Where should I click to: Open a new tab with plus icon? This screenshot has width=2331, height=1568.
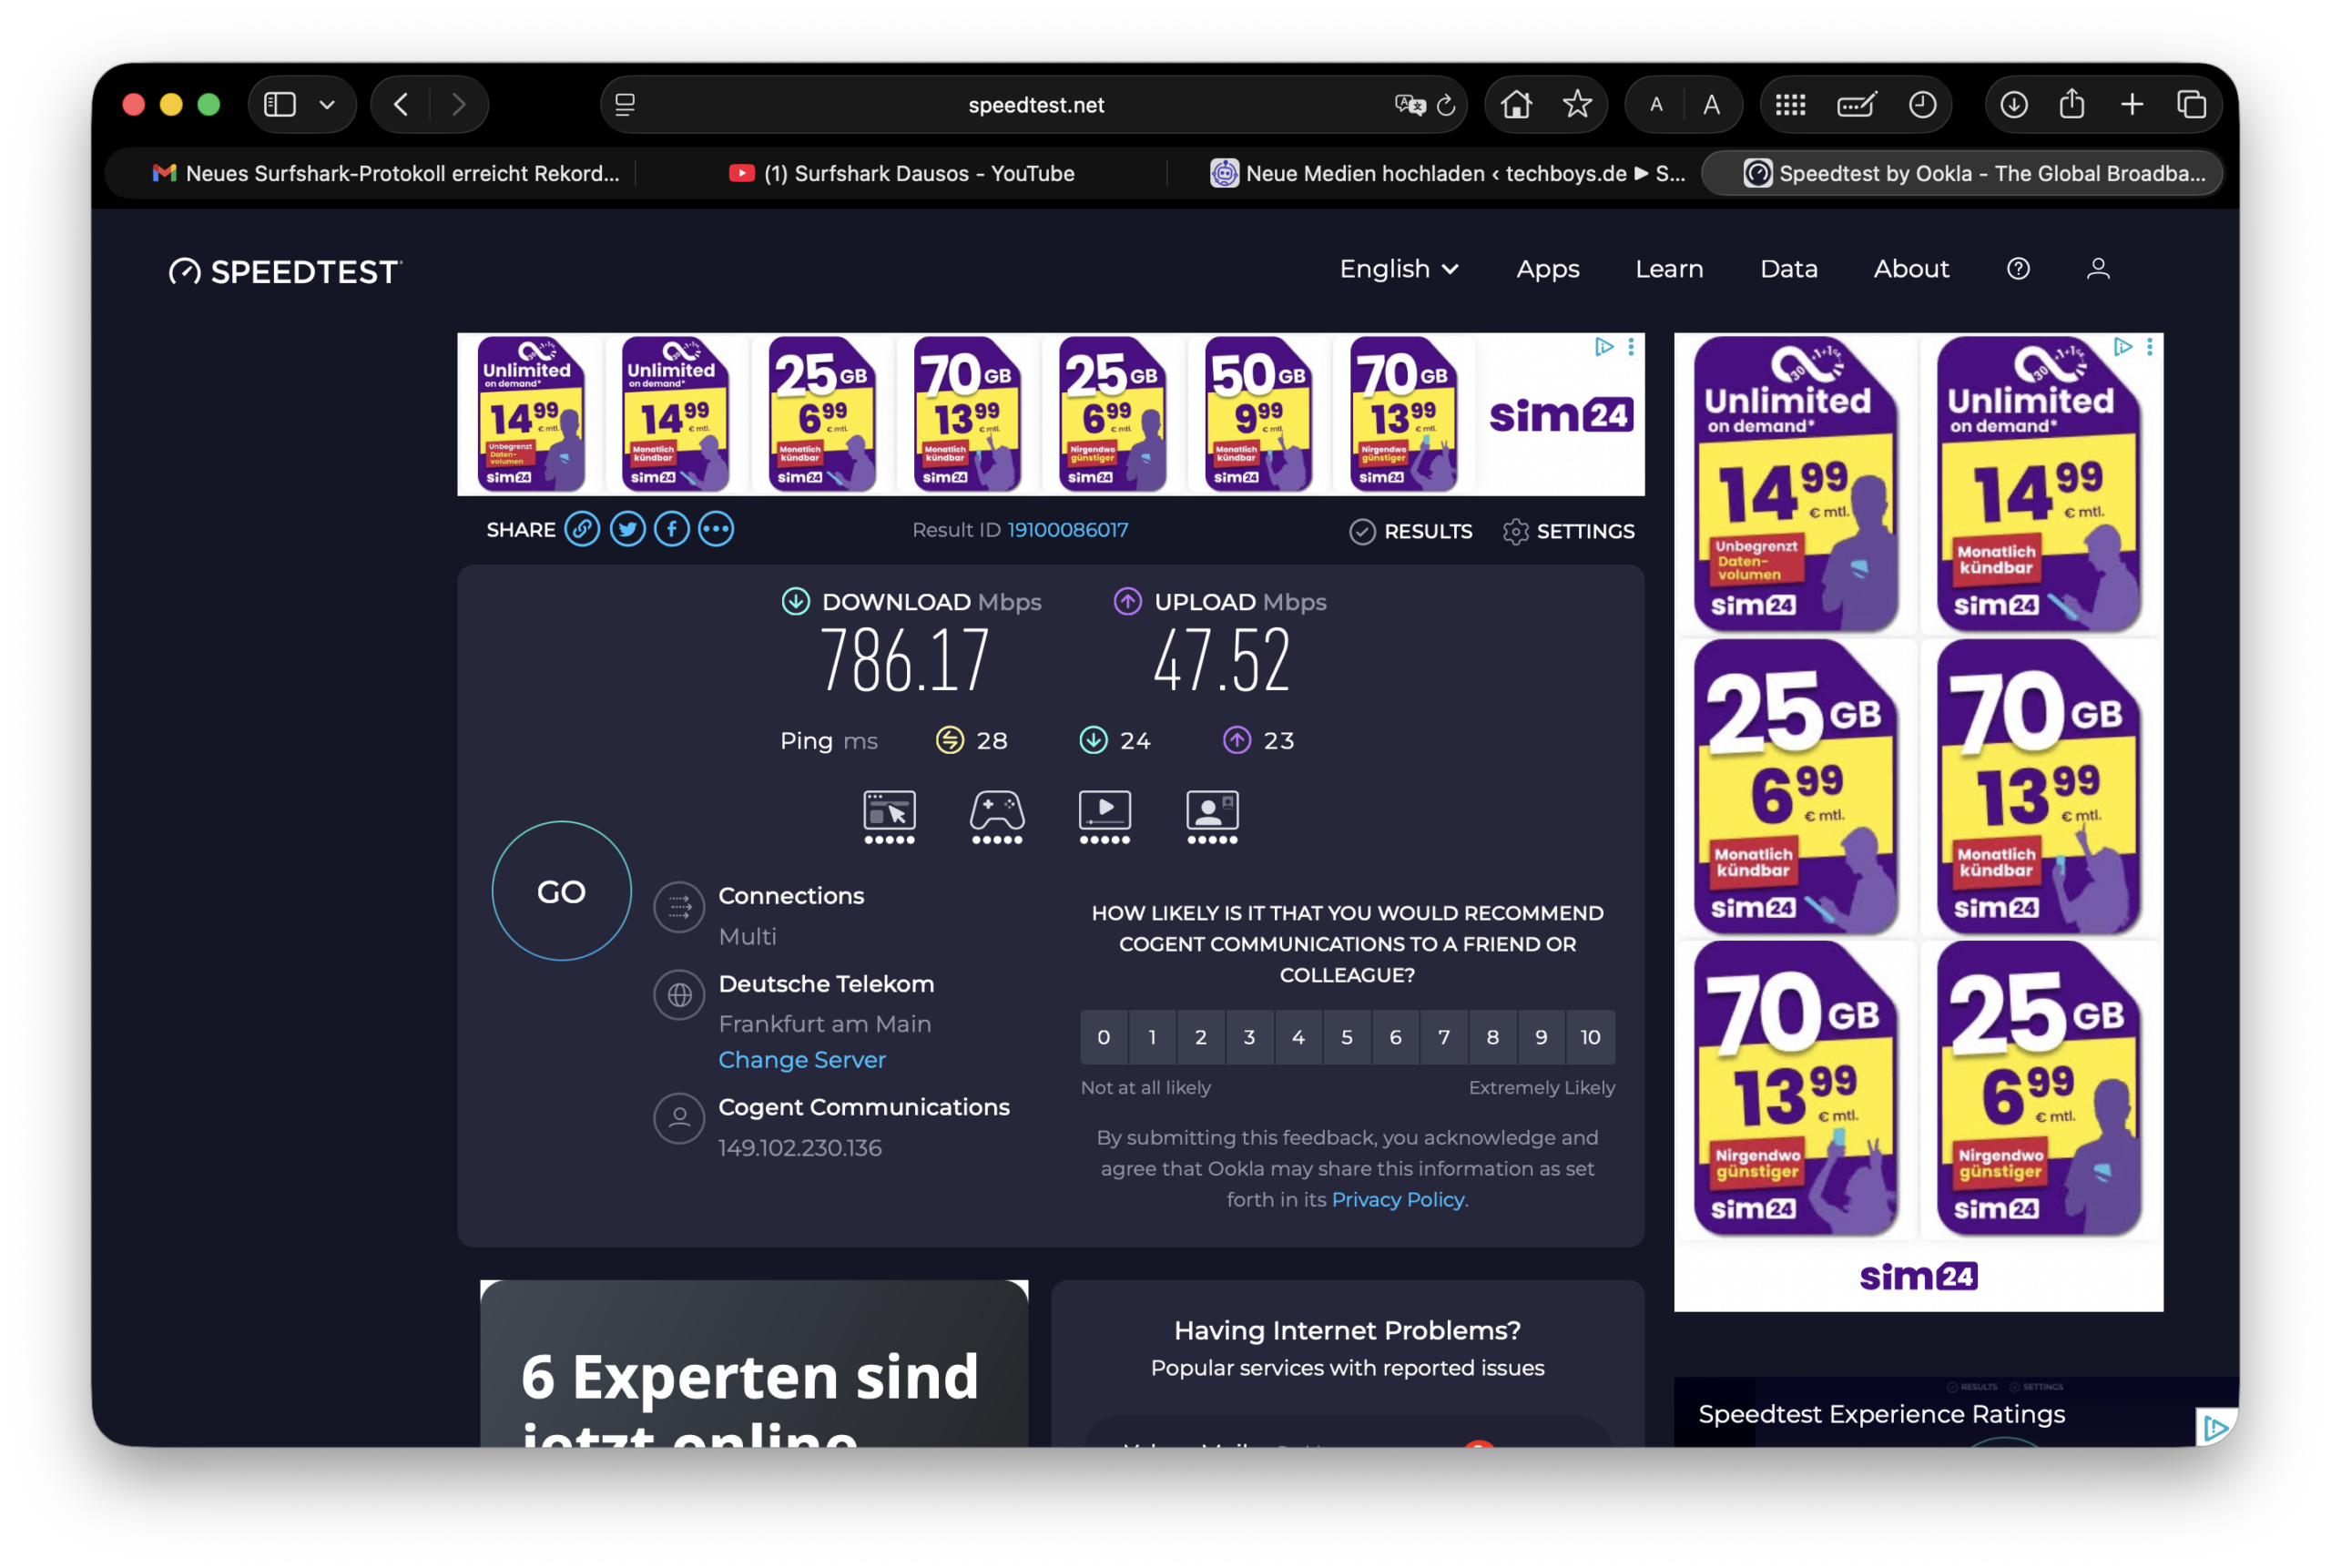click(x=2132, y=104)
